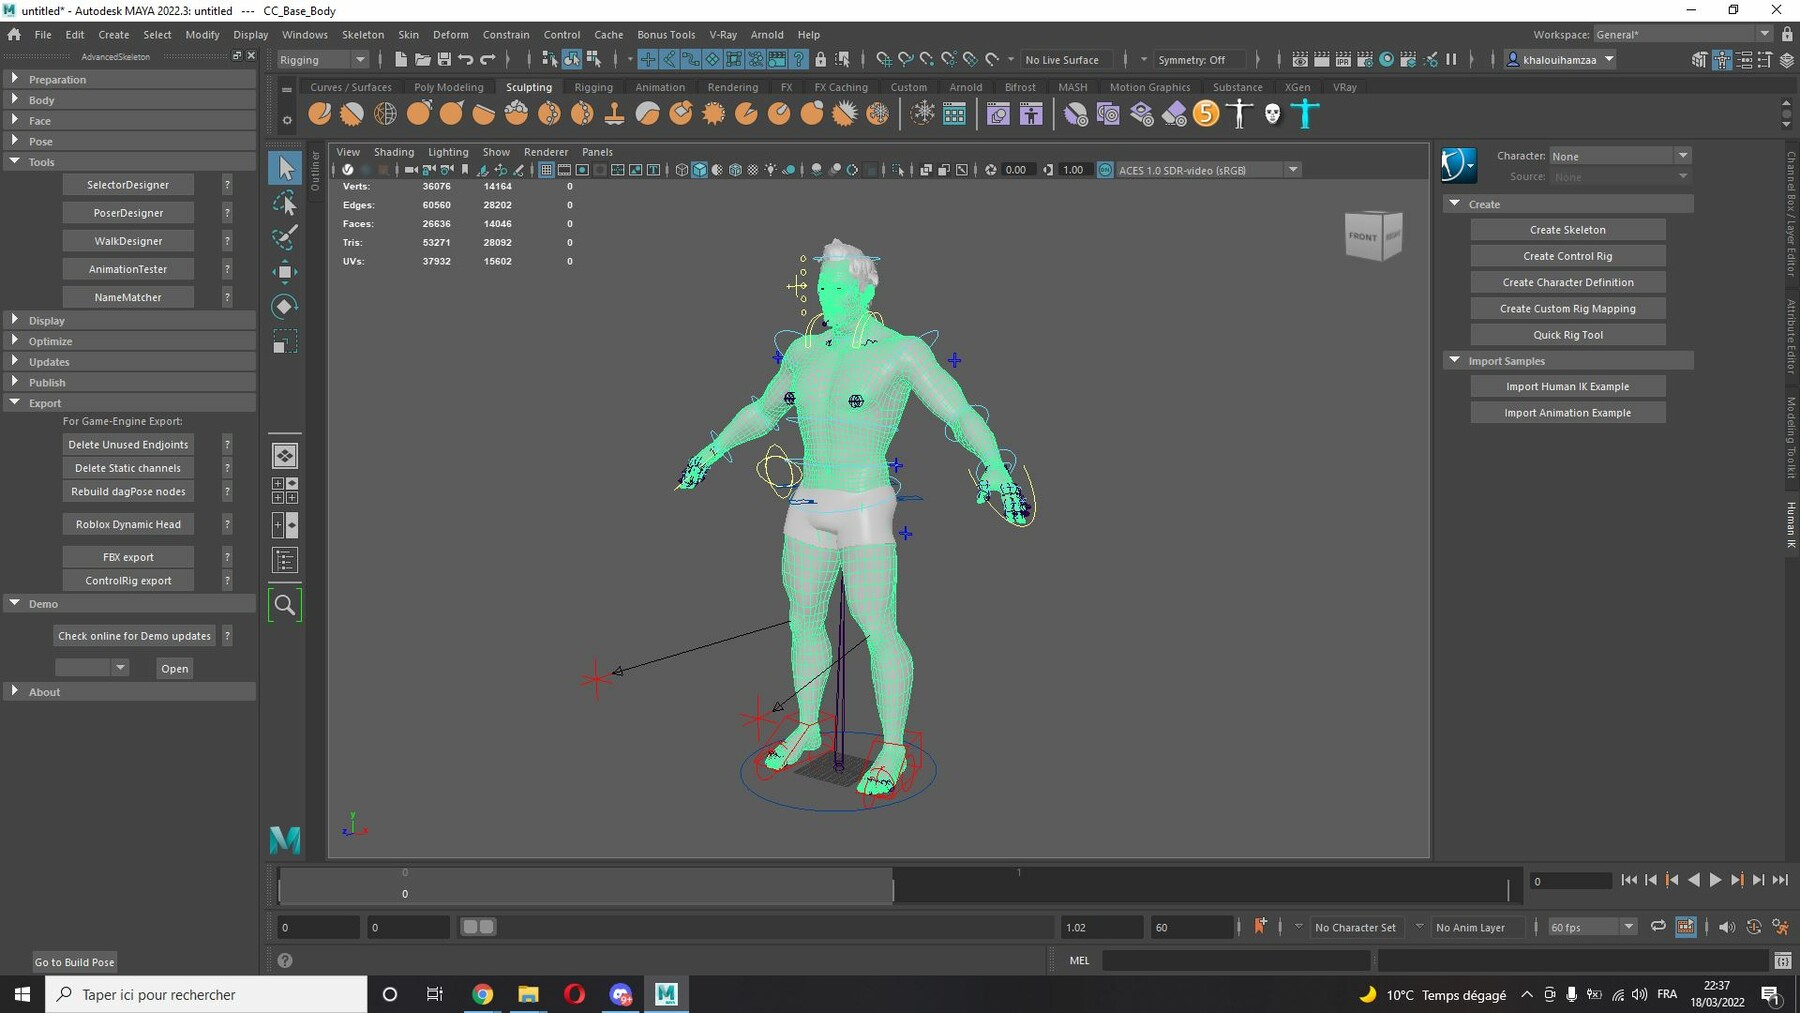This screenshot has width=1800, height=1013.
Task: Click the cyan T-pose shelf icon
Action: tap(1306, 114)
